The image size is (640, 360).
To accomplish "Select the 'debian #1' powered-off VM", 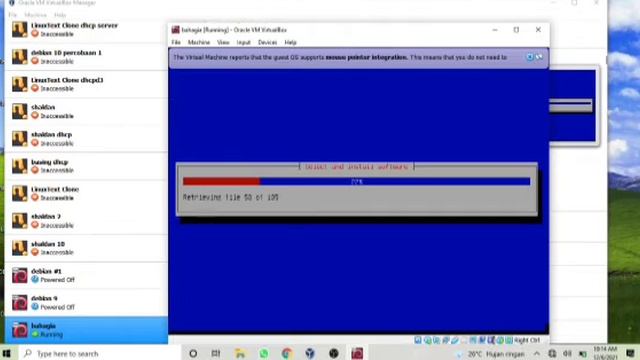I will pyautogui.click(x=86, y=276).
